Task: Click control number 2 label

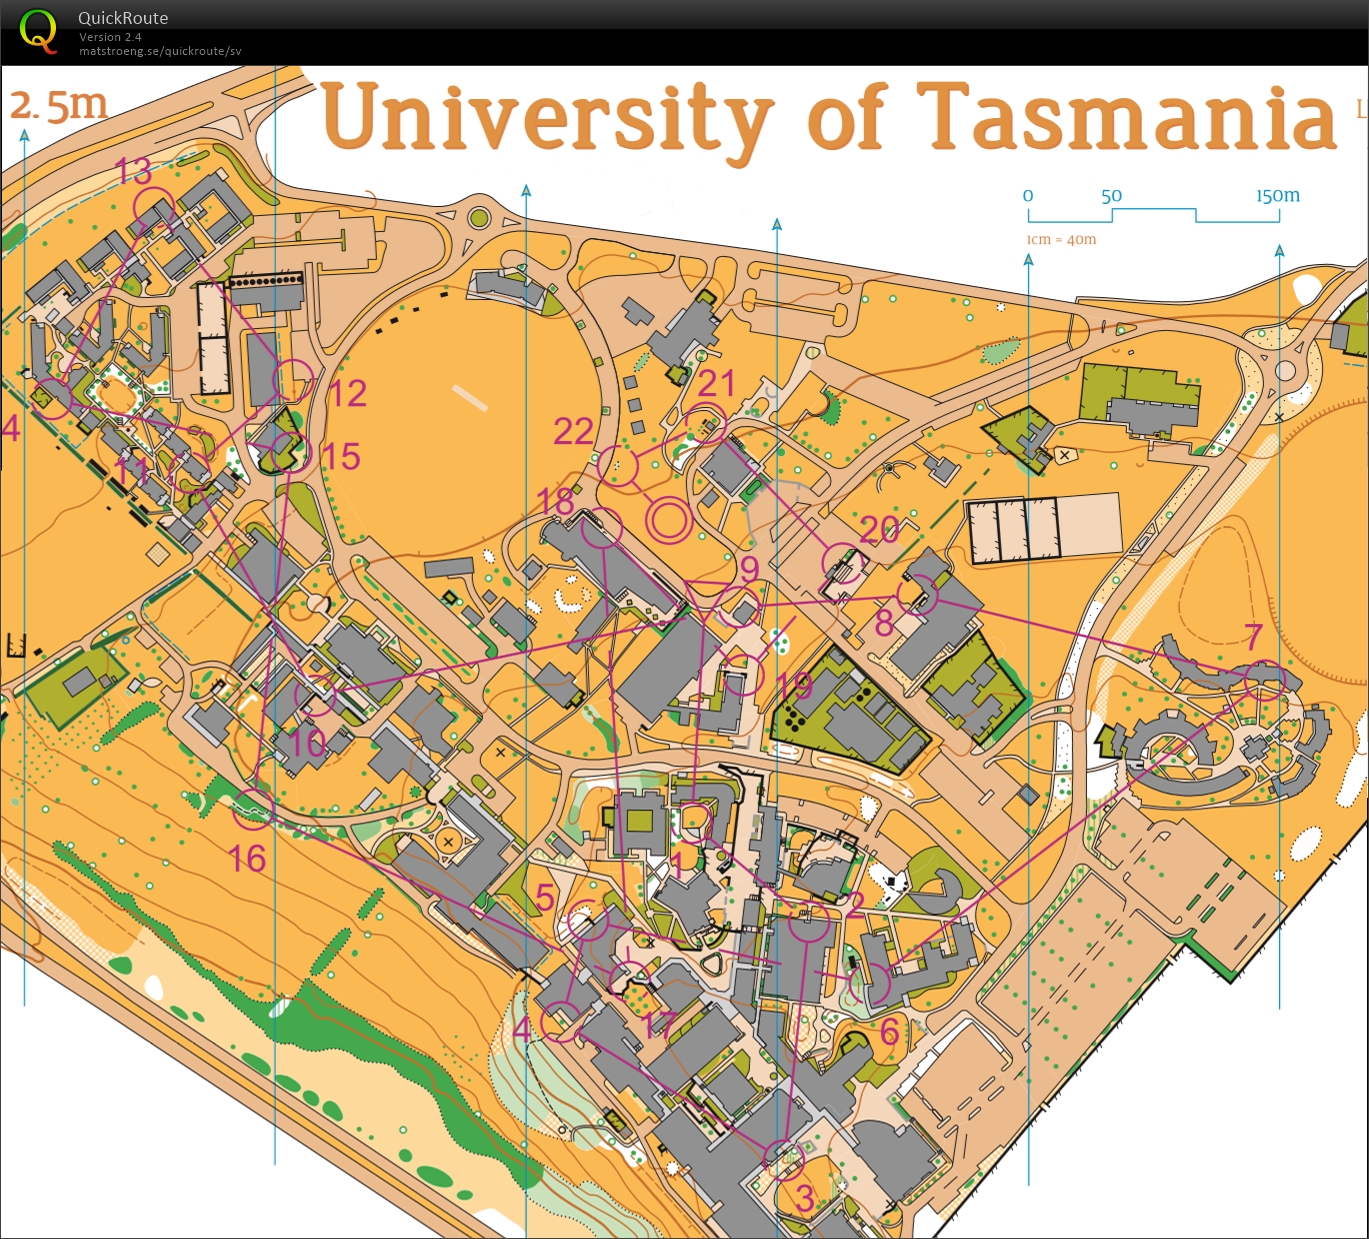Action: pos(855,905)
